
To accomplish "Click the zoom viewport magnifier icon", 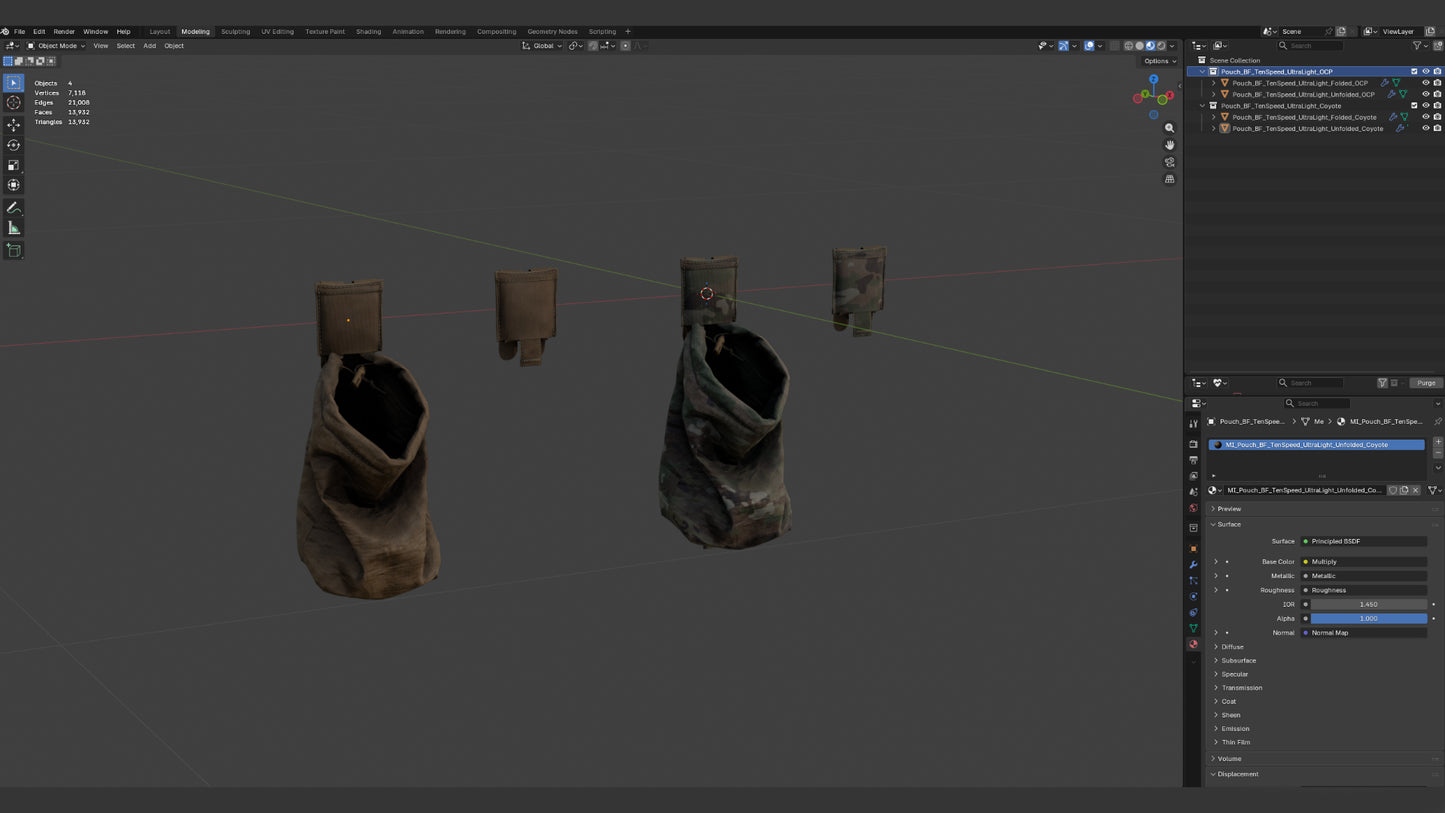I will click(1169, 128).
